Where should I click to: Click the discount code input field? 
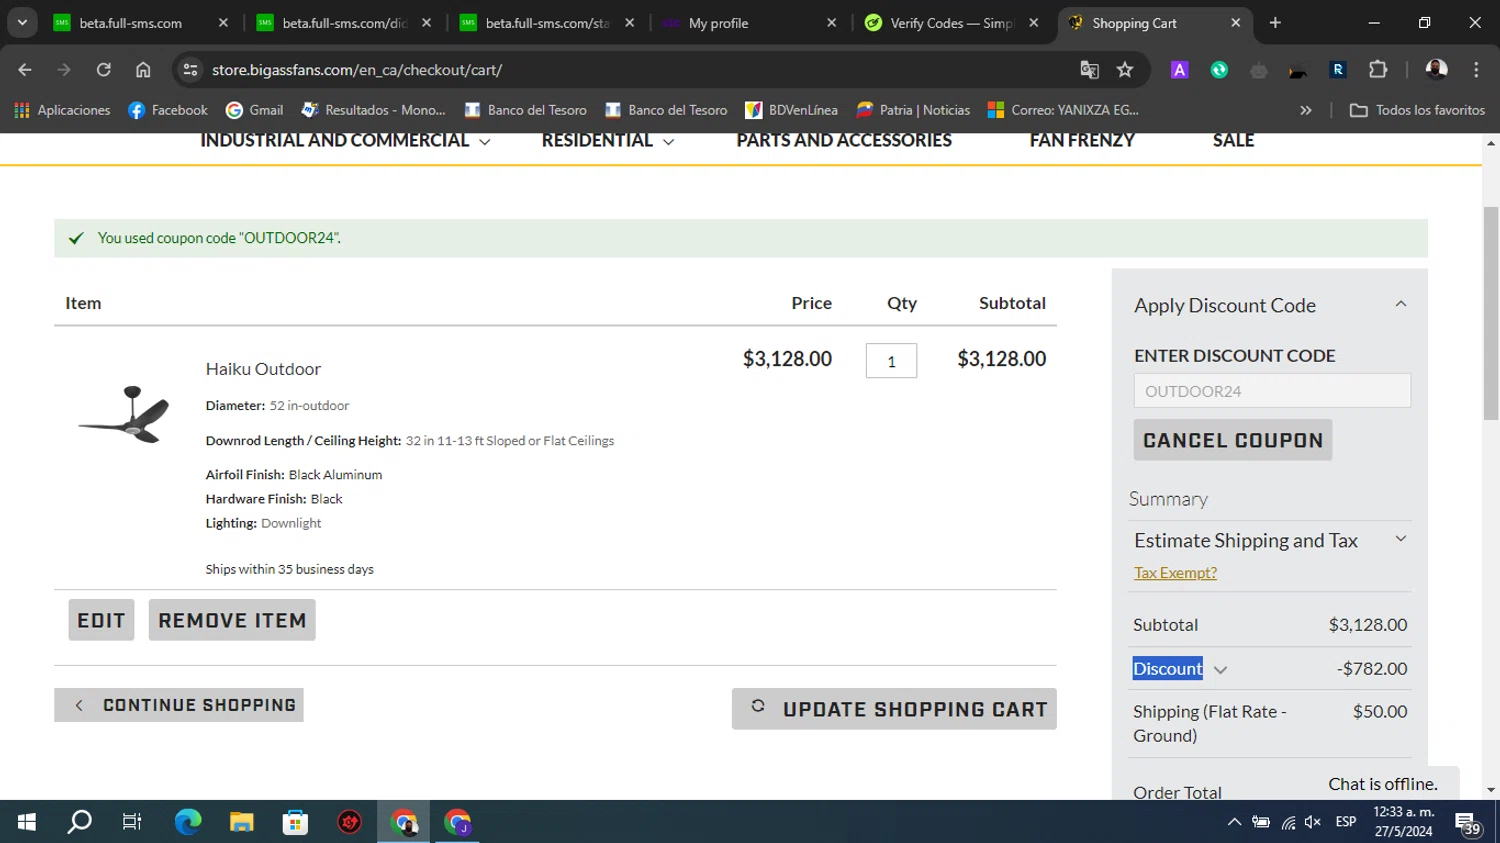tap(1272, 391)
